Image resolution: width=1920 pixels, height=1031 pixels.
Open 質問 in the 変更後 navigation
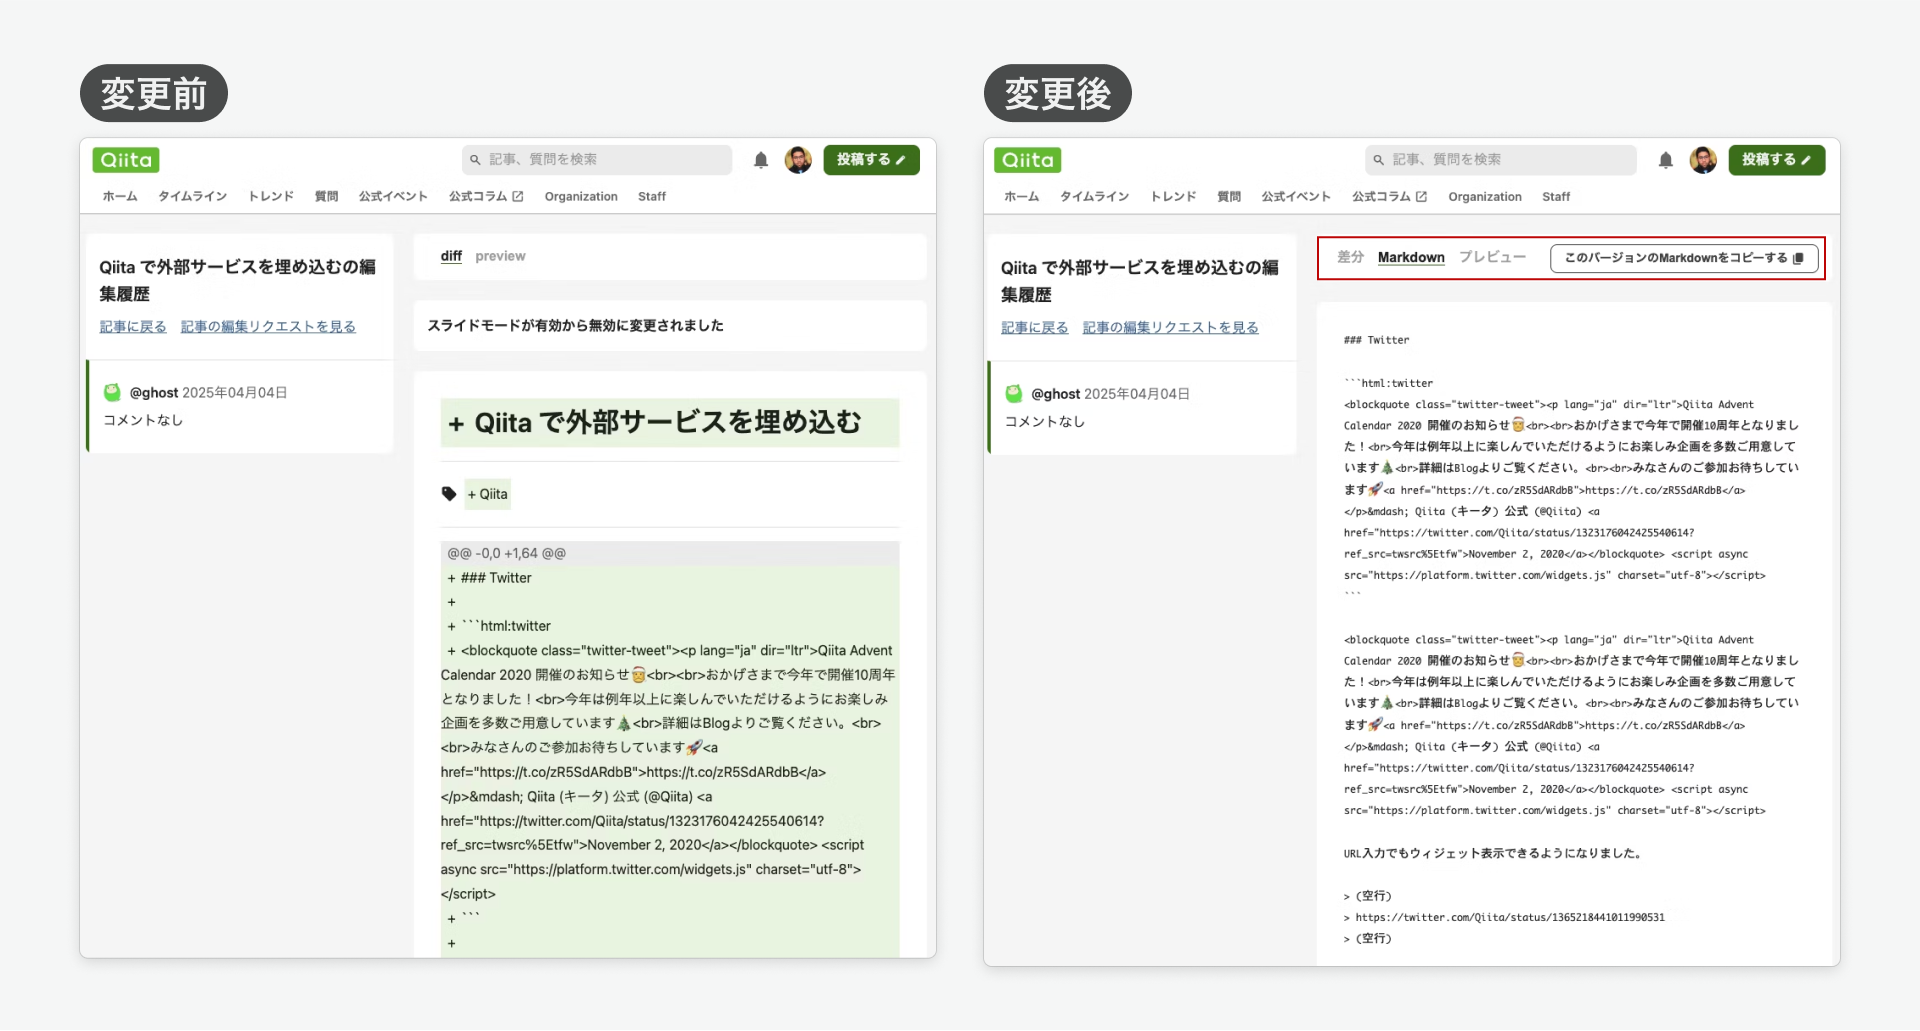[1229, 197]
